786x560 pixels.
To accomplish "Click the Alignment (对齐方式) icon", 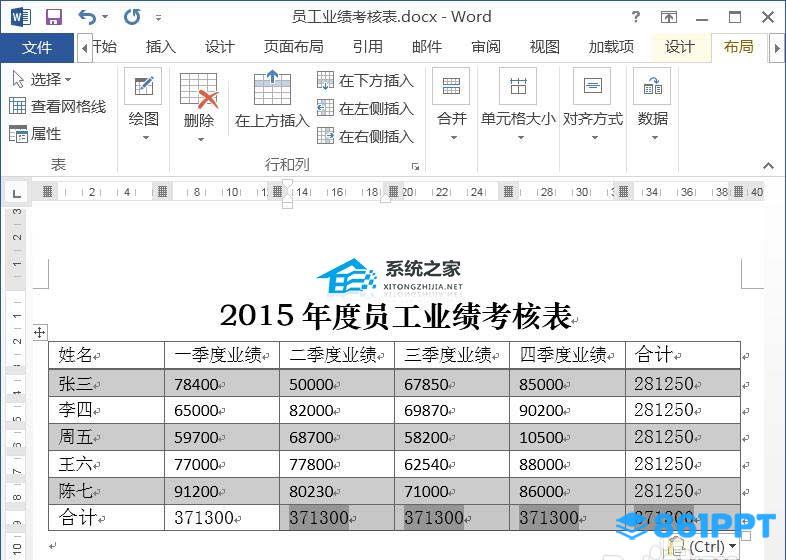I will (593, 86).
